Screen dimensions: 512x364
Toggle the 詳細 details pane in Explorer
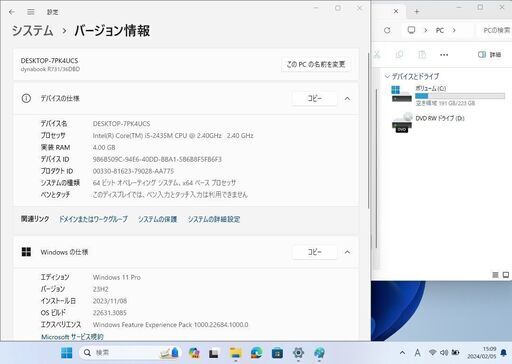pyautogui.click(x=489, y=54)
